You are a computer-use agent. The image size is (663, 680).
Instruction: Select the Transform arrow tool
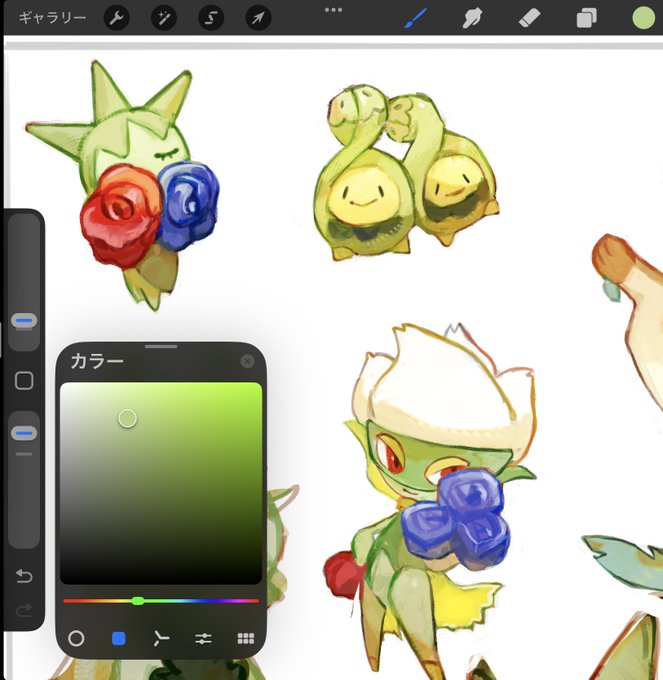tap(258, 18)
